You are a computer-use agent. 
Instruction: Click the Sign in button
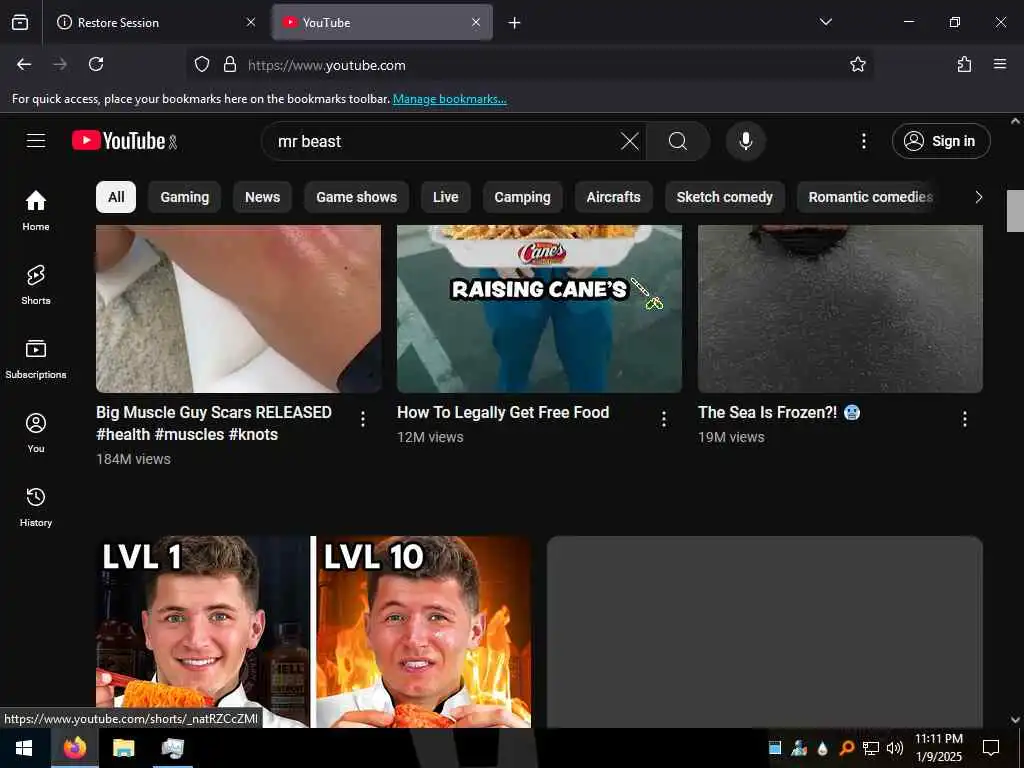941,141
